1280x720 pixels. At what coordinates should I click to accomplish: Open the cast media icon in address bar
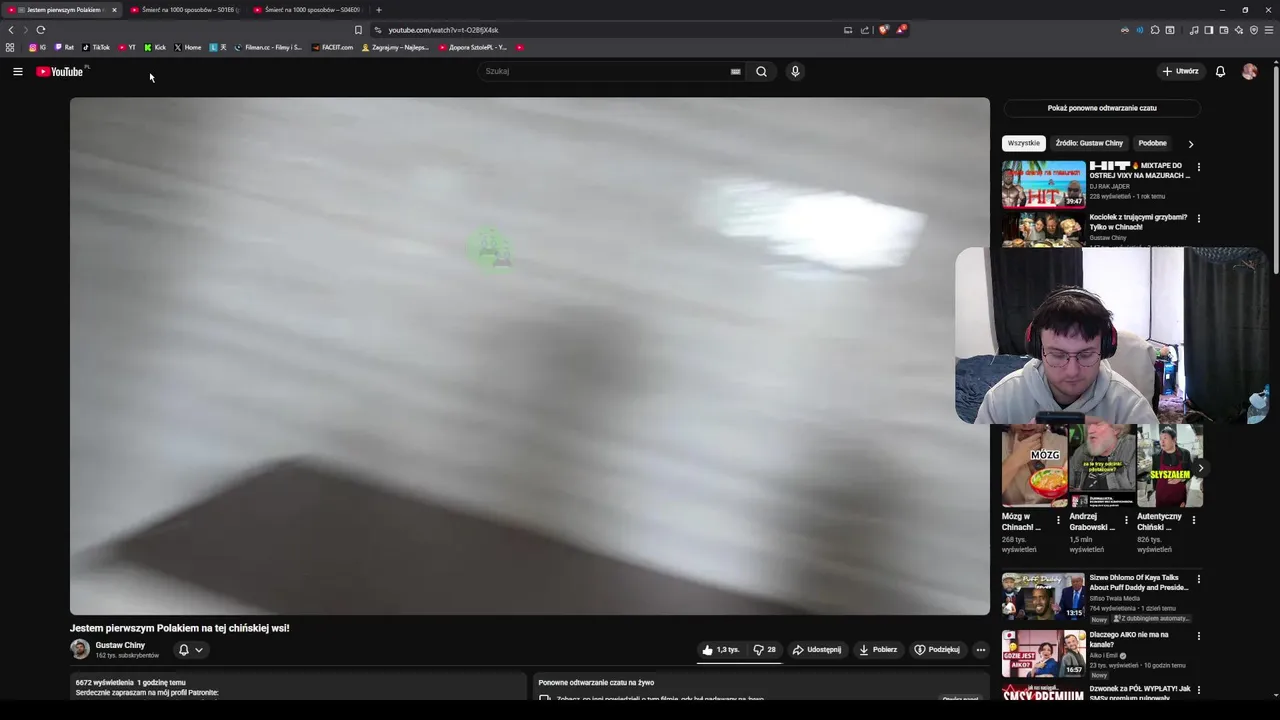pos(848,30)
